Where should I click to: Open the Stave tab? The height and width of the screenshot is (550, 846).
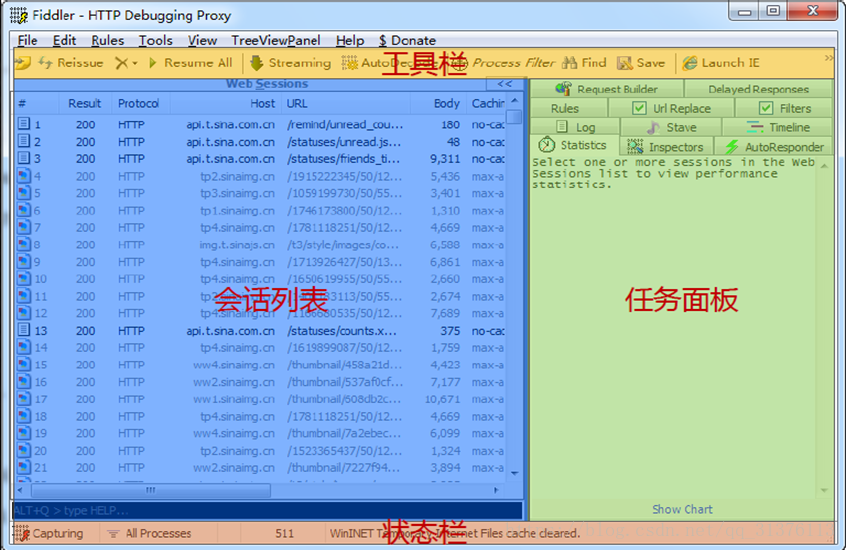[671, 127]
